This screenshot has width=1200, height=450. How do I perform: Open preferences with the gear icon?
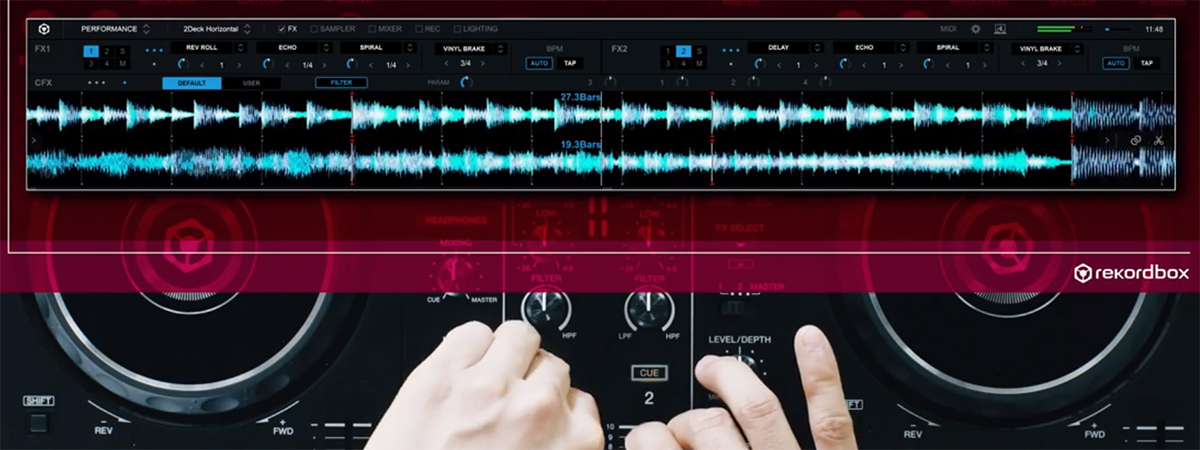coord(976,29)
